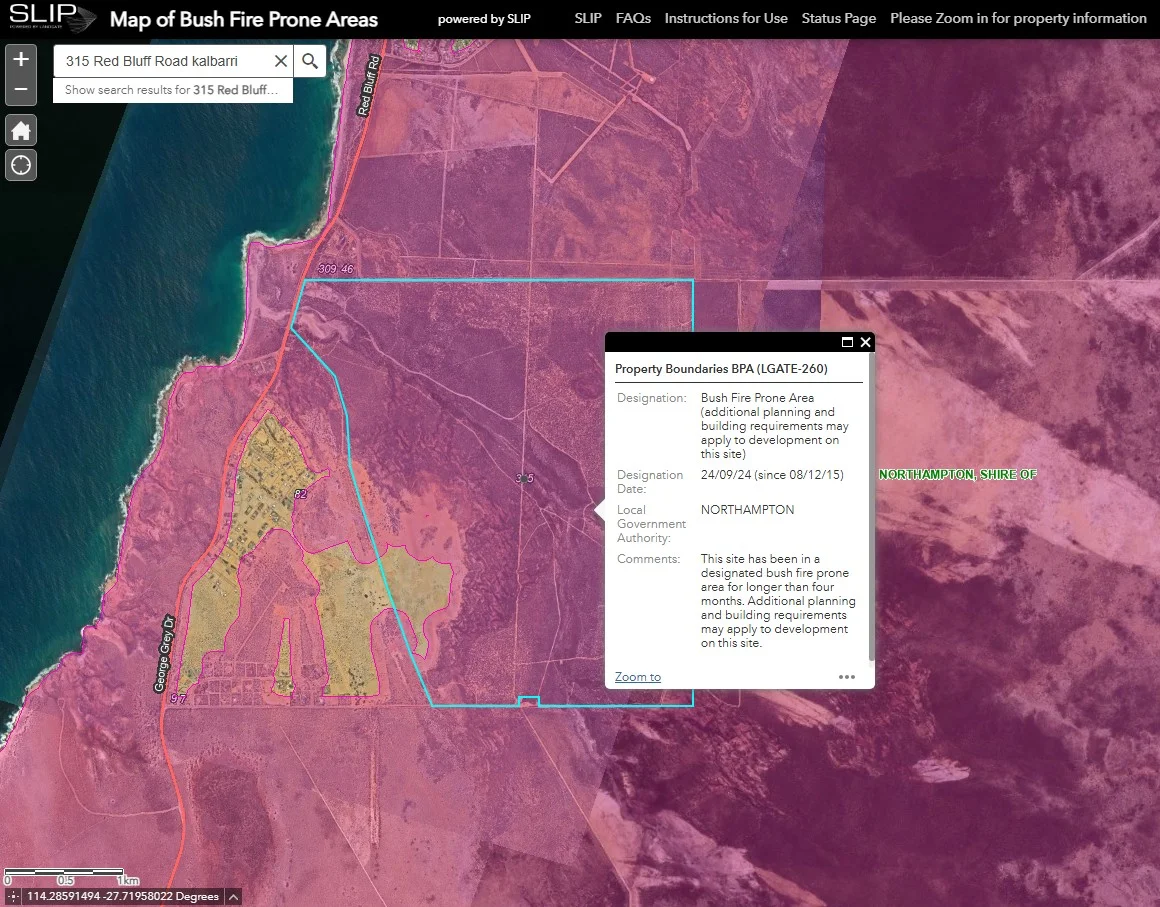Click the SLIP logo in the header
Viewport: 1160px width, 907px height.
(x=50, y=17)
